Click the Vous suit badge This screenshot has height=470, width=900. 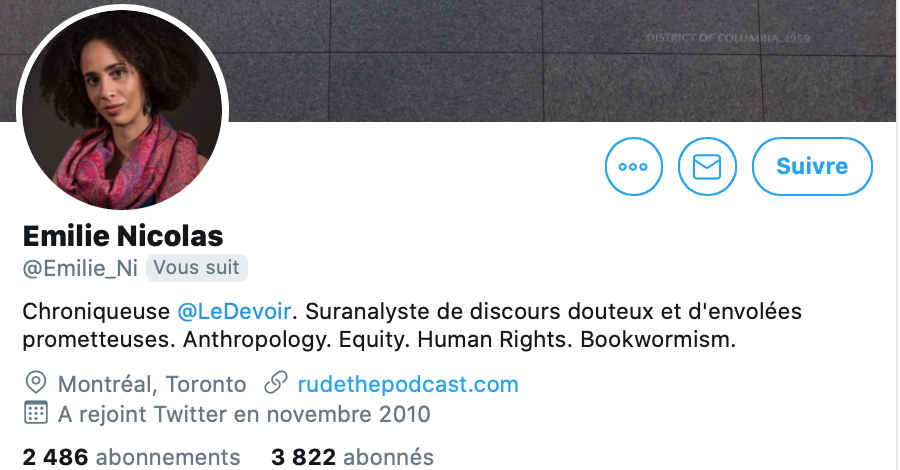click(x=197, y=268)
